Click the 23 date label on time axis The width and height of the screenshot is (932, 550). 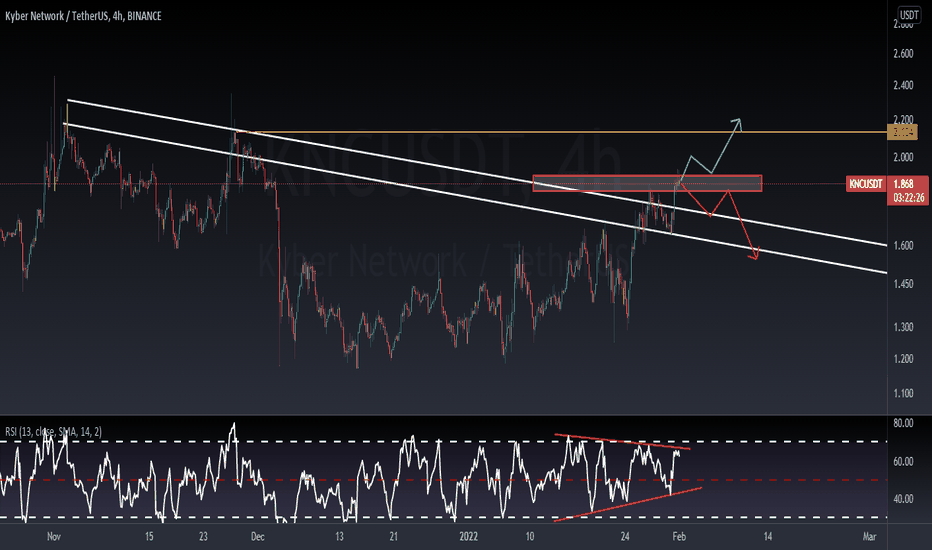pyautogui.click(x=203, y=536)
